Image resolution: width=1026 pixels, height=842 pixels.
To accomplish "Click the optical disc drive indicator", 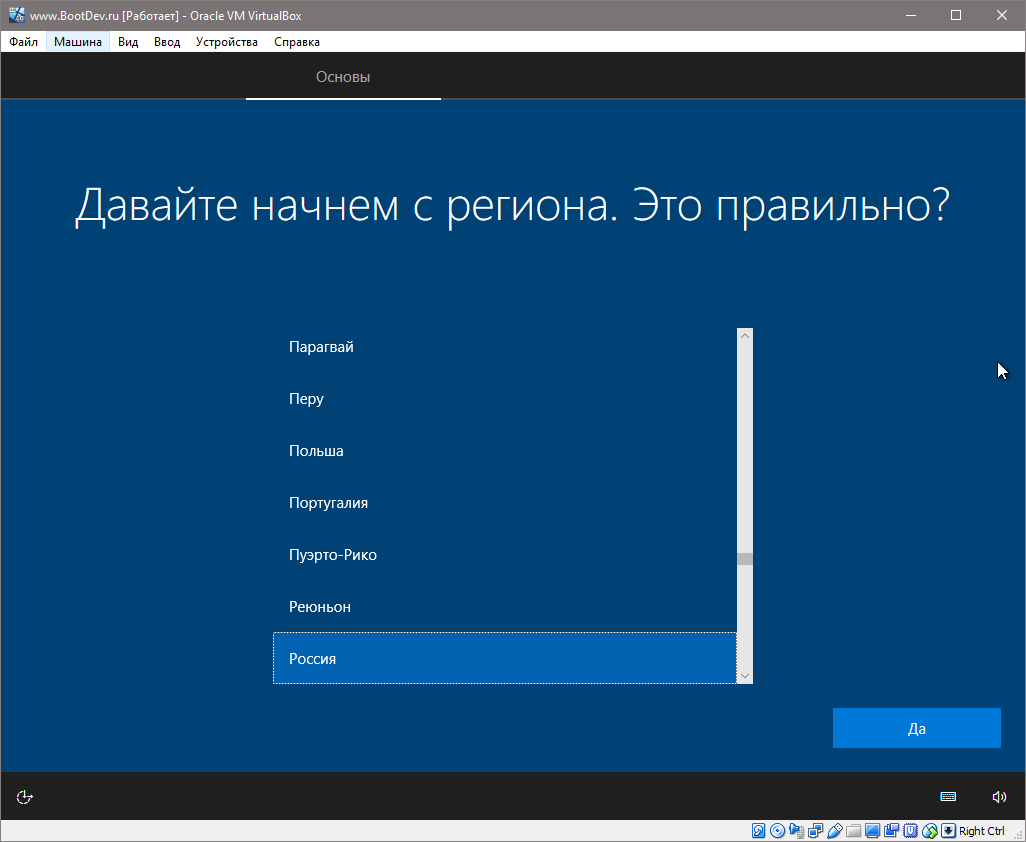I will (777, 831).
